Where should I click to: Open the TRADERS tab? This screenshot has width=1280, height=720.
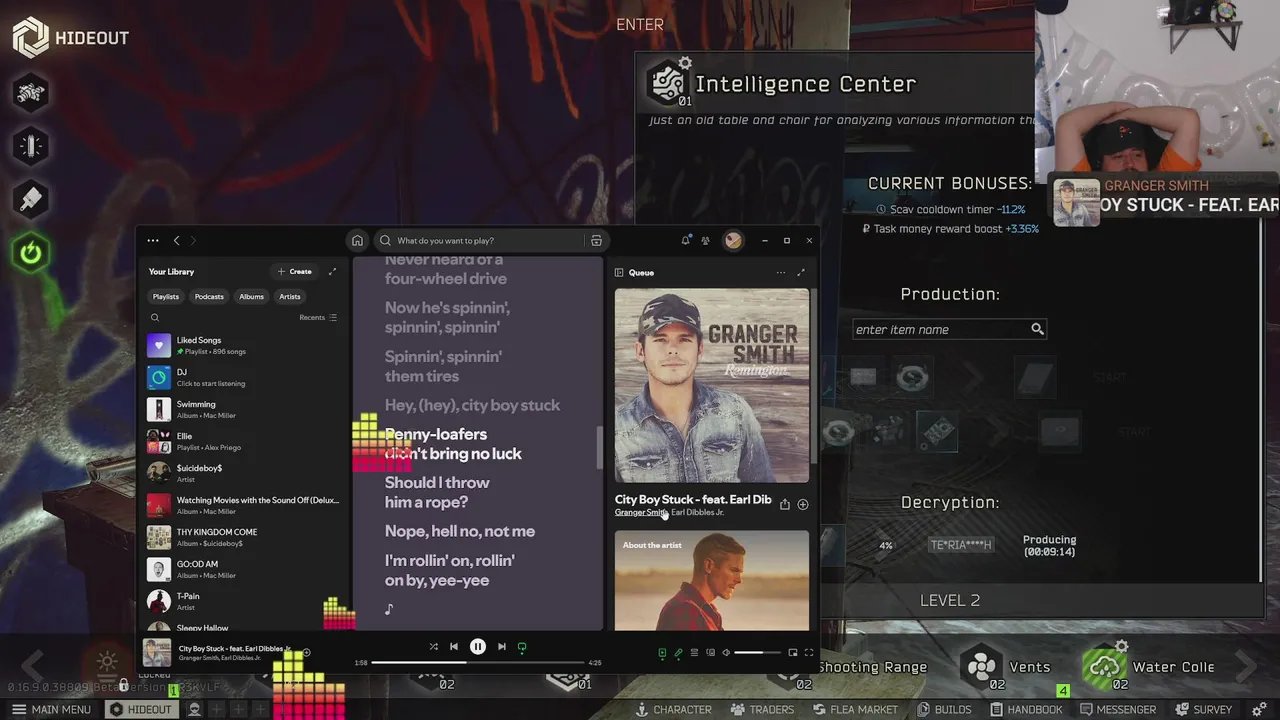(x=762, y=709)
